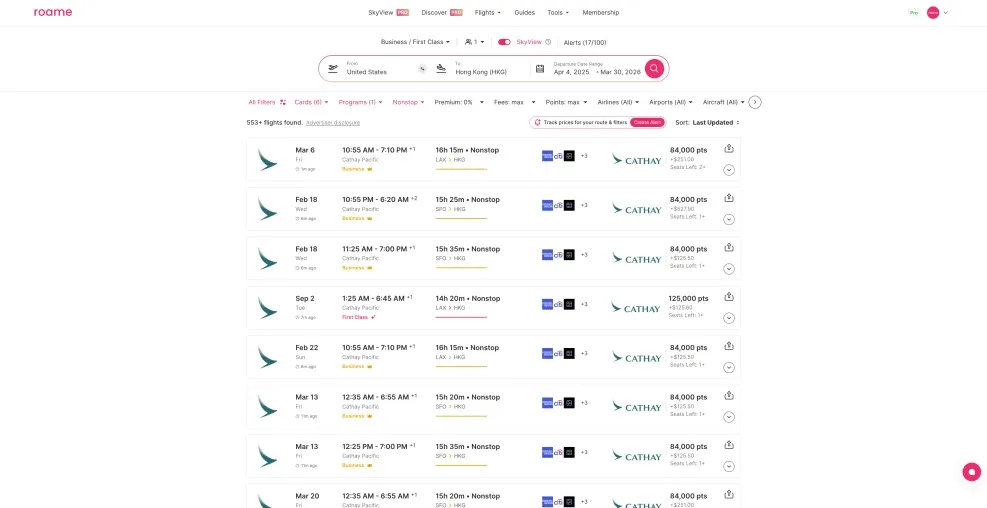Change the Sort: Last Updated option
This screenshot has width=987, height=508.
[x=715, y=122]
